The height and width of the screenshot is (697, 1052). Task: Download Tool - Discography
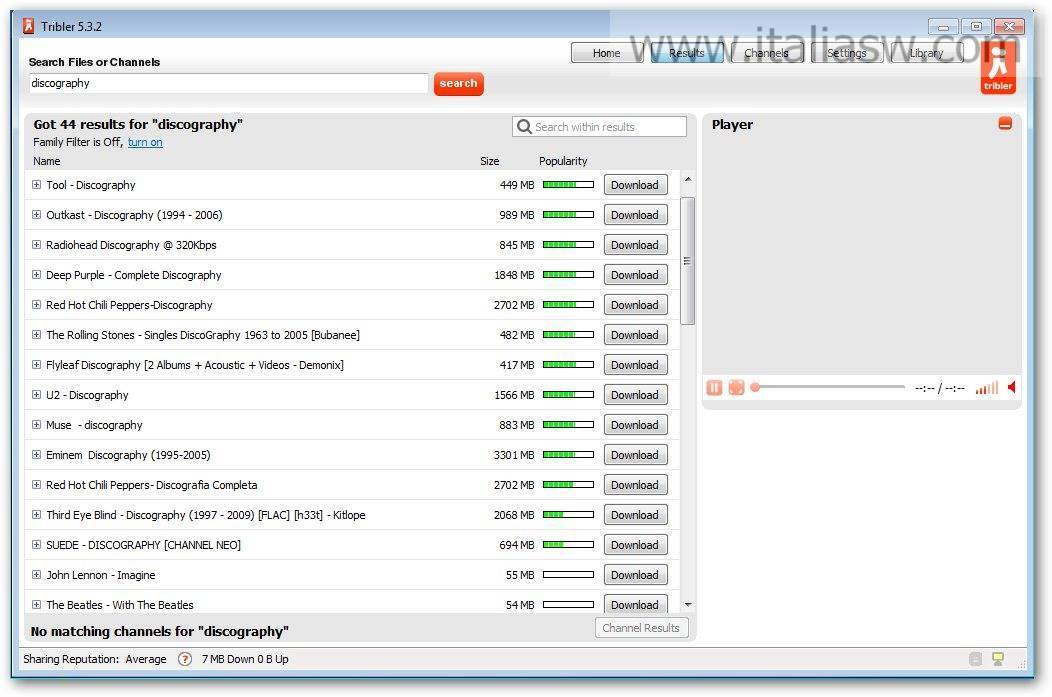(635, 185)
